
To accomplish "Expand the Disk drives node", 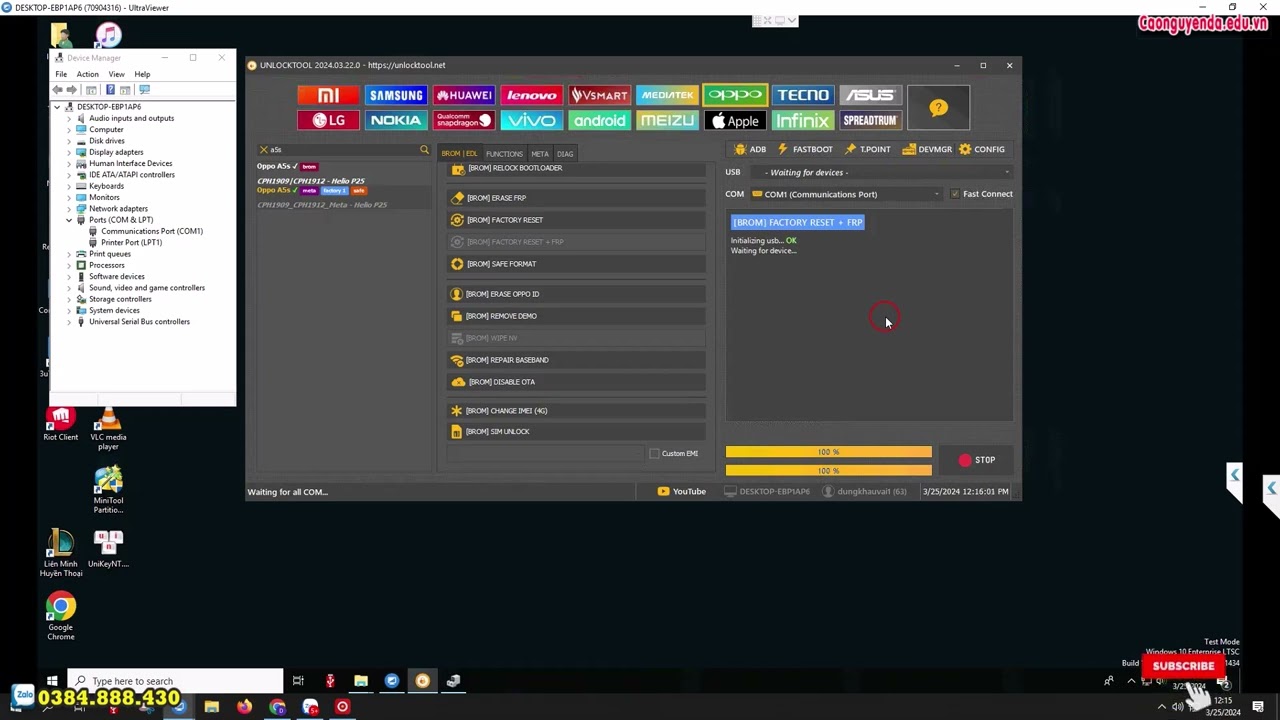I will coord(69,141).
